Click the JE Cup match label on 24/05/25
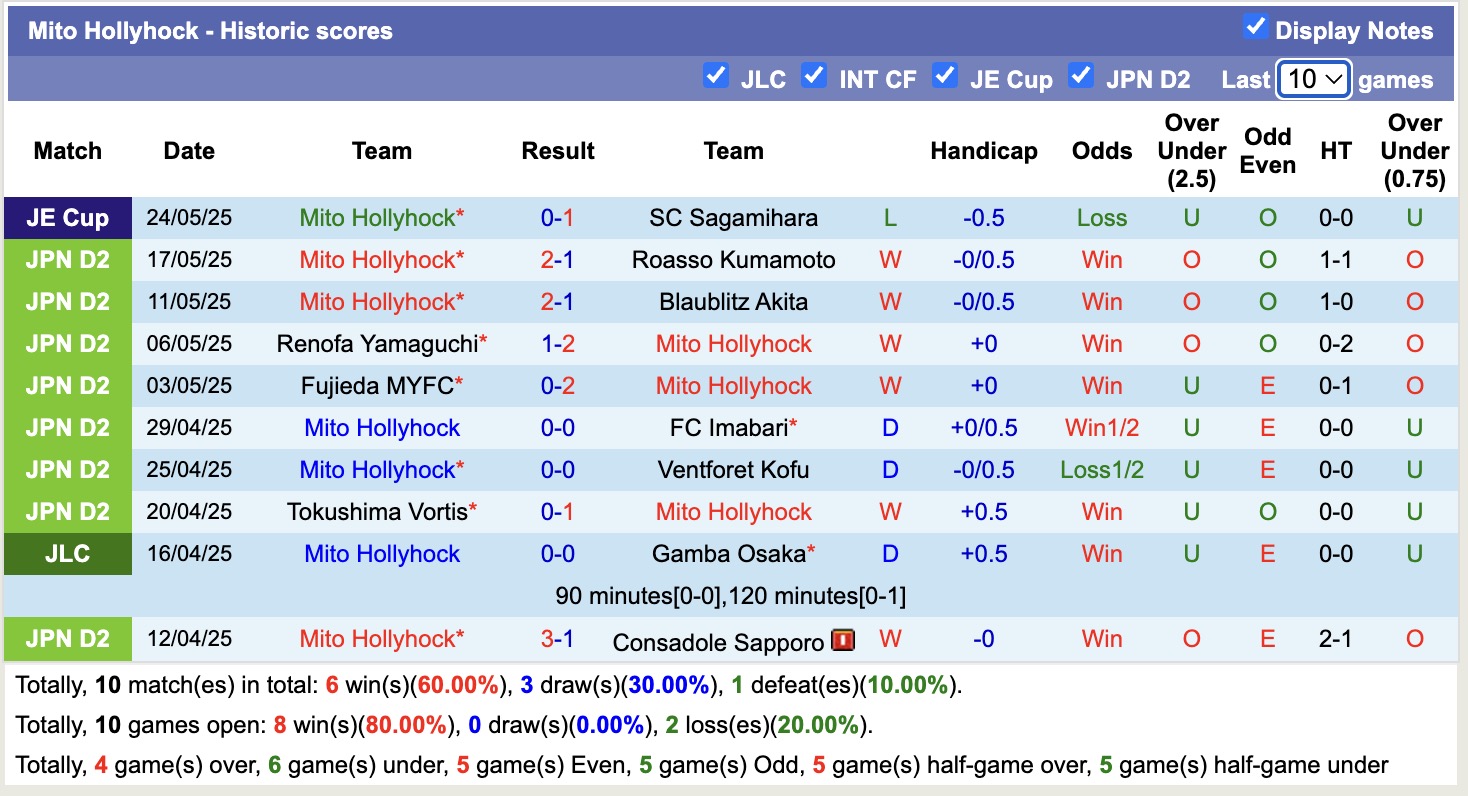1468x796 pixels. 67,218
